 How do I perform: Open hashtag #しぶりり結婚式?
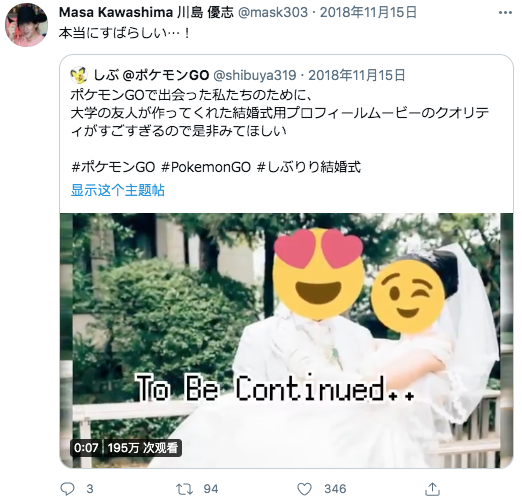(309, 167)
